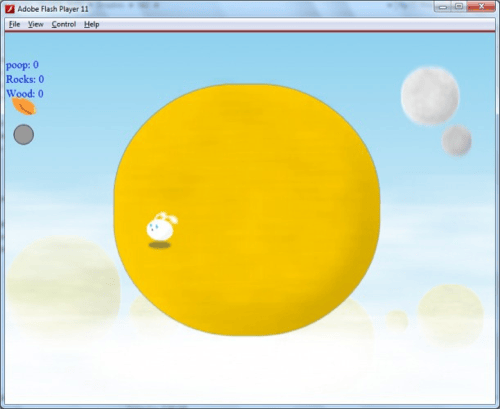Click the faded pale planet at bottom right
Screen dimensions: 500x409
(451, 315)
